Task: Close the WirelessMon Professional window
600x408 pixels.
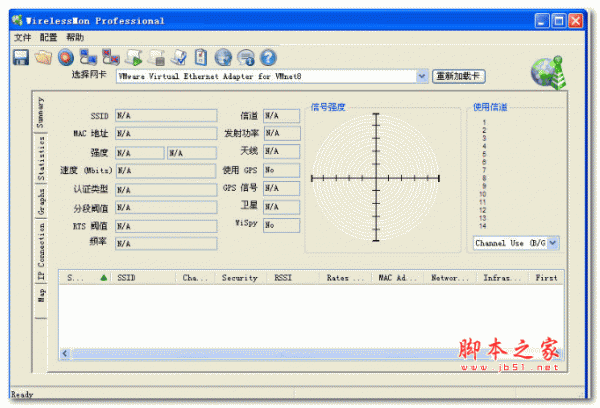Action: click(x=576, y=20)
